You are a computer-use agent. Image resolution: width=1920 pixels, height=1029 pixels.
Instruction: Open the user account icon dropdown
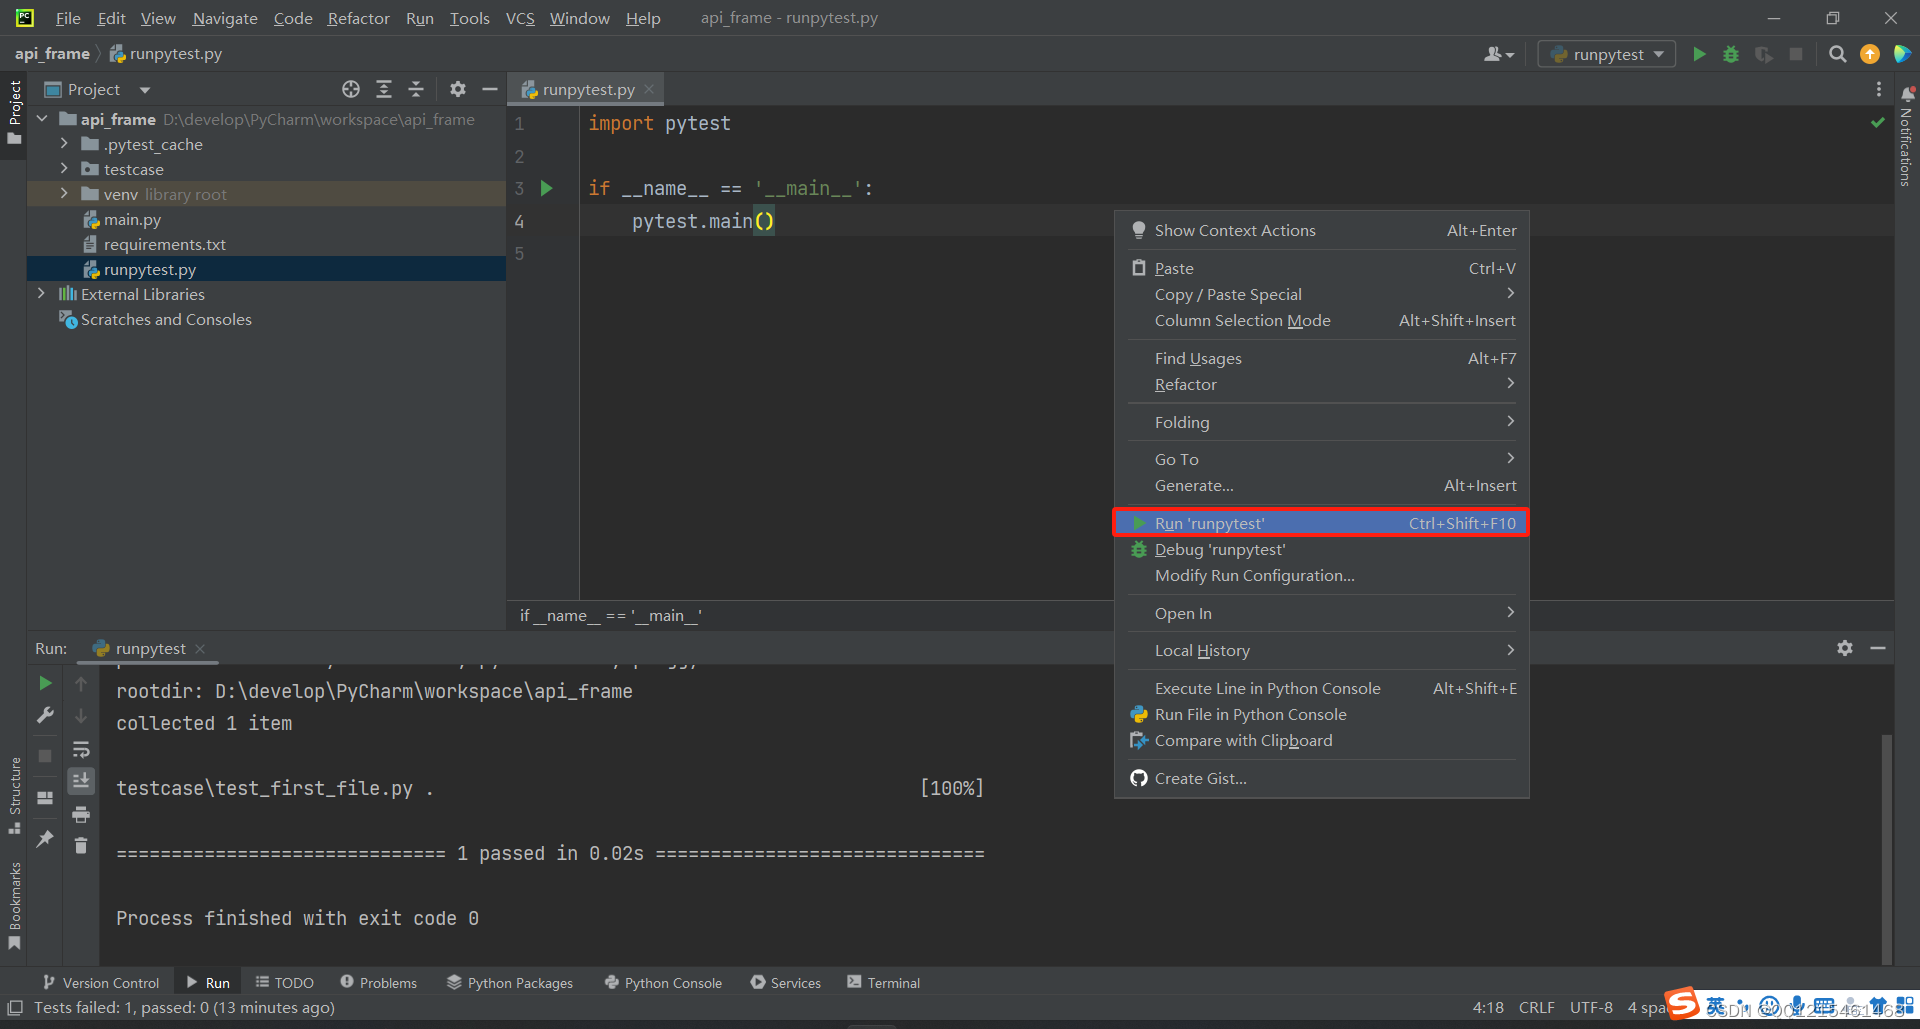click(x=1499, y=54)
